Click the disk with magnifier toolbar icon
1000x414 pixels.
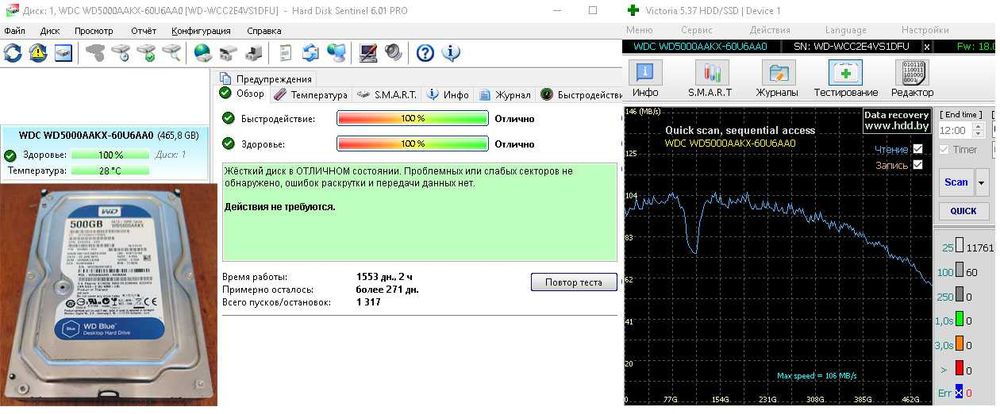pos(171,53)
